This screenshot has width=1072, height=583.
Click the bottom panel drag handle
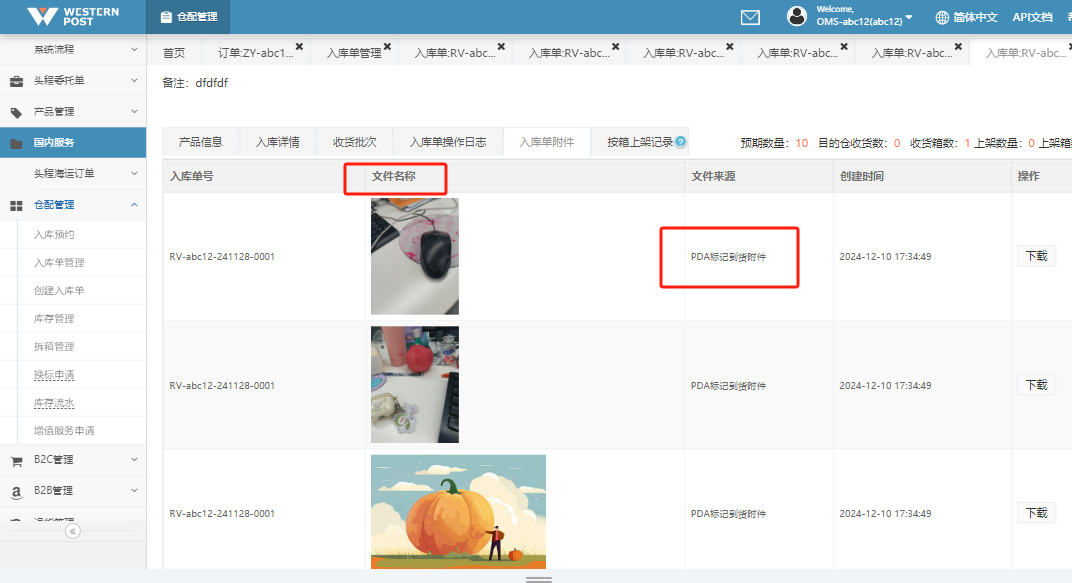point(539,579)
